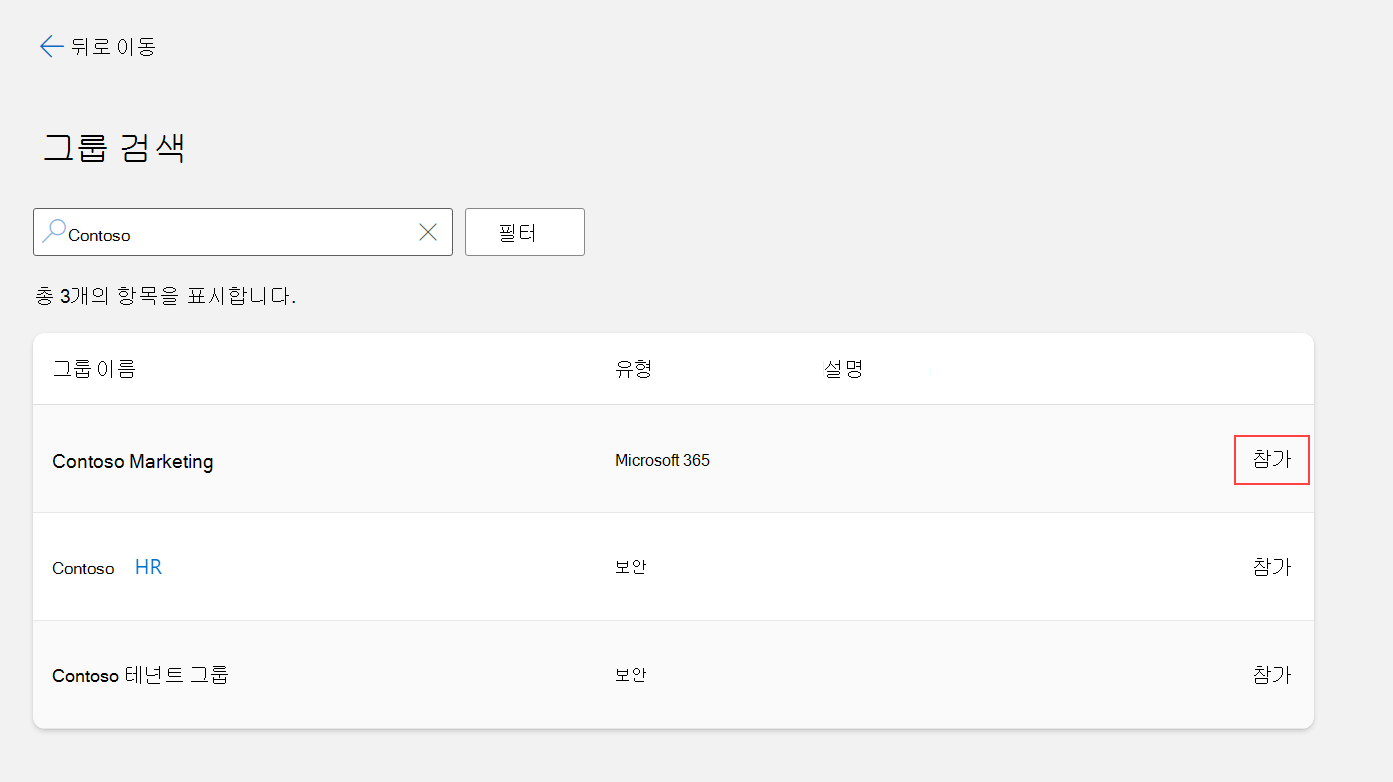This screenshot has width=1393, height=782.
Task: Join the Contoso Marketing group
Action: pos(1272,460)
